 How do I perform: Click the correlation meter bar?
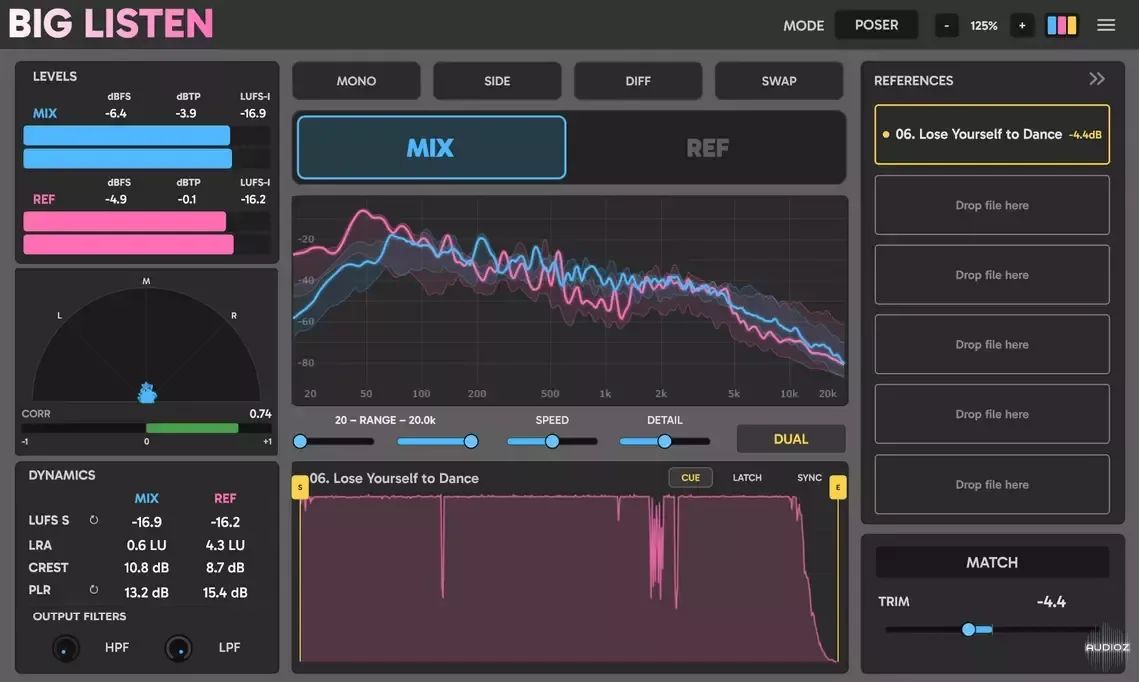pyautogui.click(x=146, y=428)
